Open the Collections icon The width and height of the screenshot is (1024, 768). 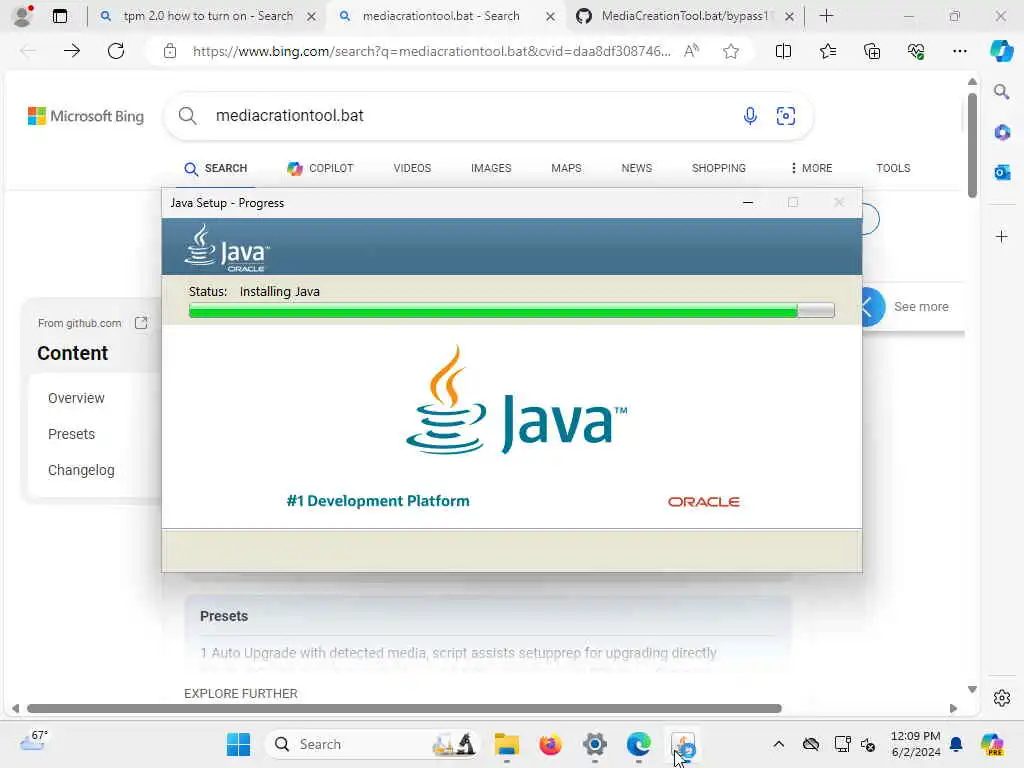coord(872,51)
